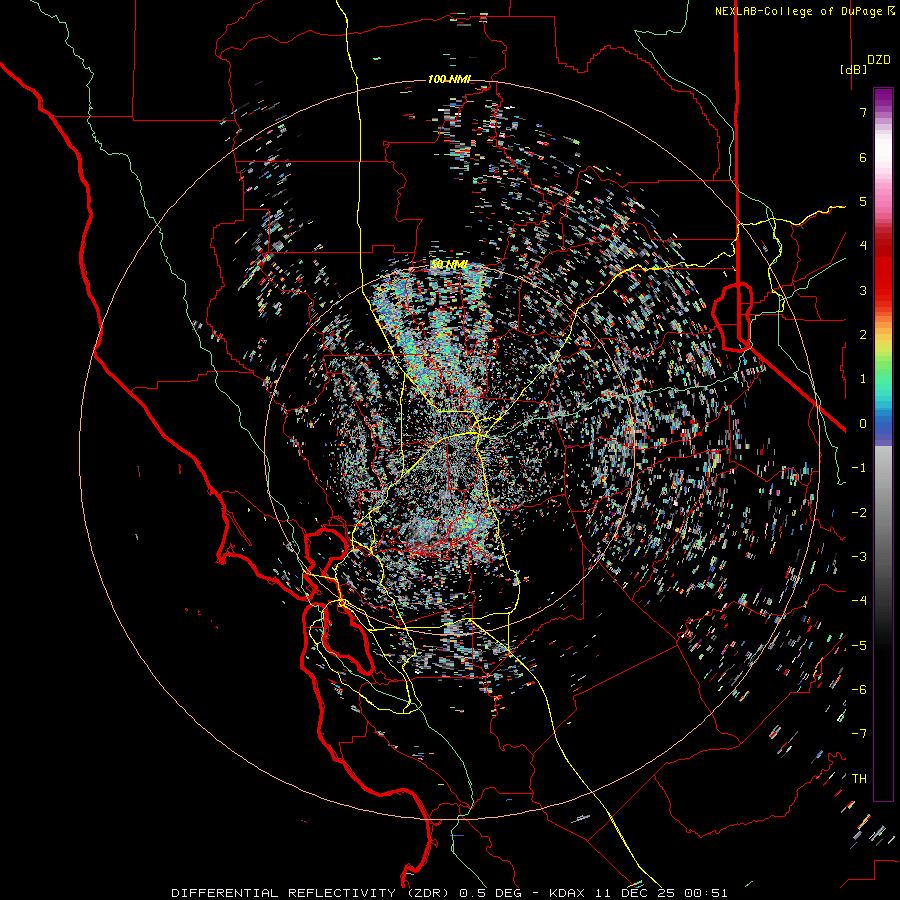The height and width of the screenshot is (900, 900).
Task: Click the 4 value on color scale
Action: tap(863, 245)
